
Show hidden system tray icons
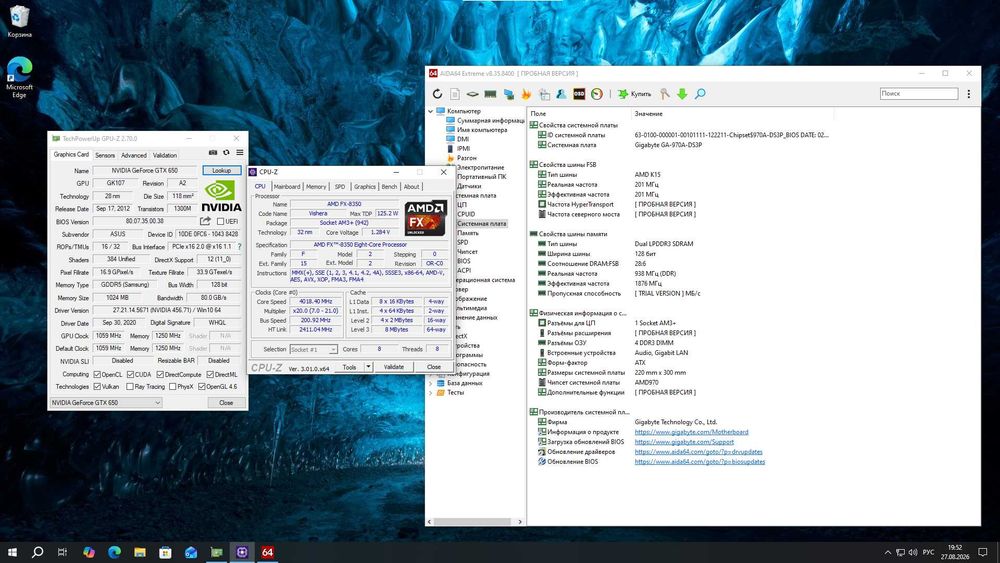(x=887, y=552)
